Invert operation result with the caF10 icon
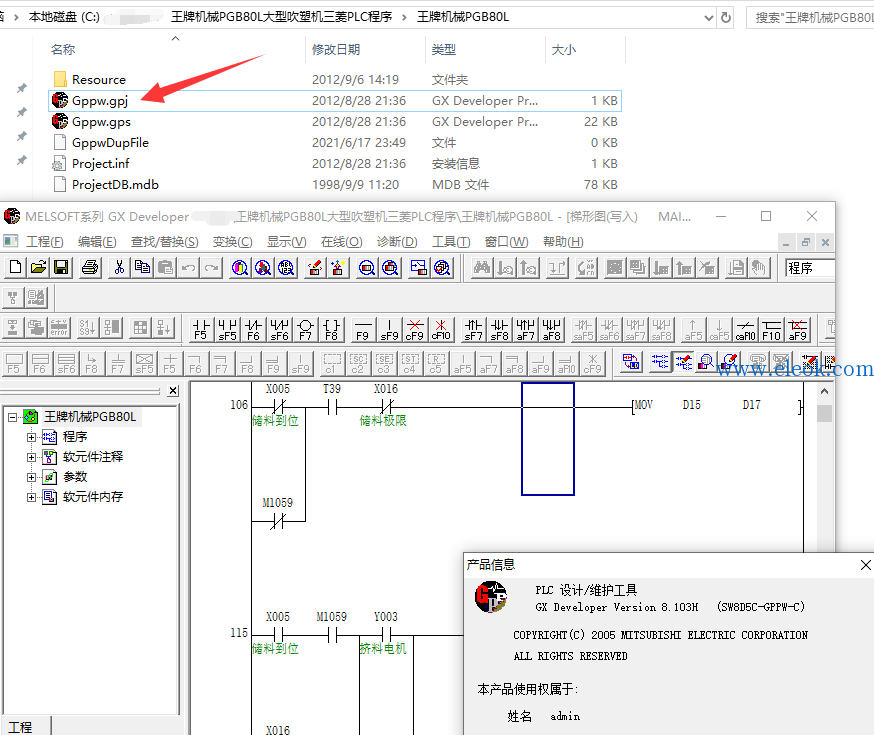 click(x=745, y=329)
